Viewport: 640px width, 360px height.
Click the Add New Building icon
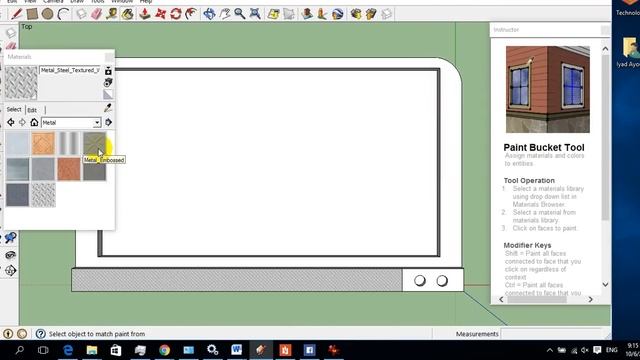pyautogui.click(x=307, y=14)
